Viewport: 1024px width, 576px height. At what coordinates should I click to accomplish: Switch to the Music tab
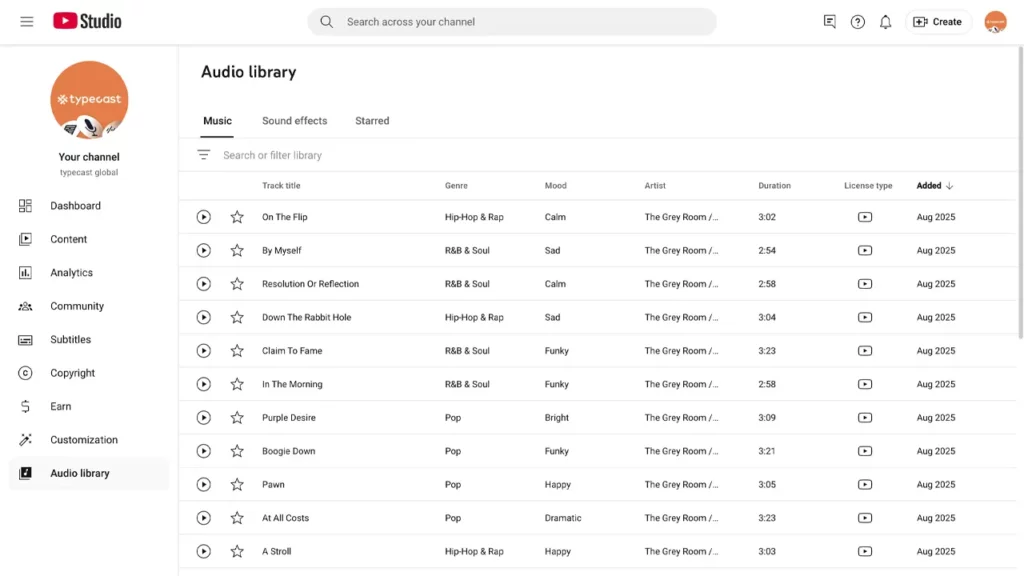[x=217, y=121]
